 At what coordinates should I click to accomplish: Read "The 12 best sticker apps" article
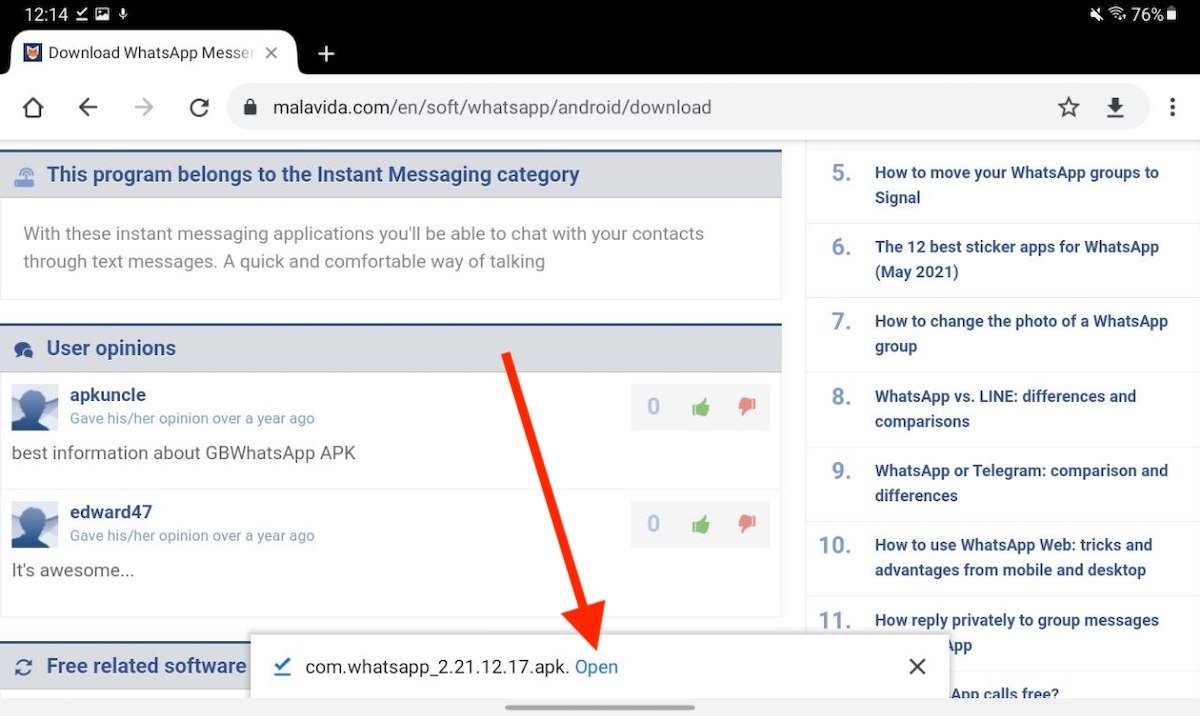pos(1015,259)
